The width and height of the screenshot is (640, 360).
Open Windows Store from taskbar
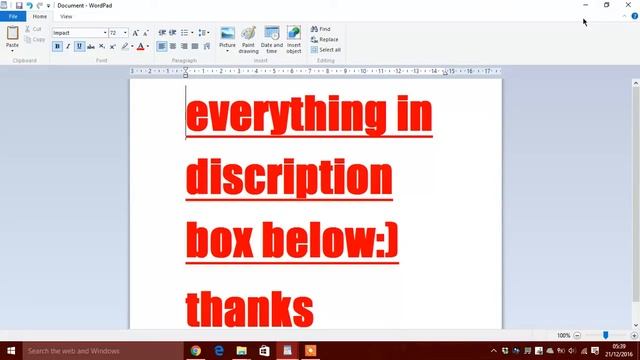click(x=264, y=351)
